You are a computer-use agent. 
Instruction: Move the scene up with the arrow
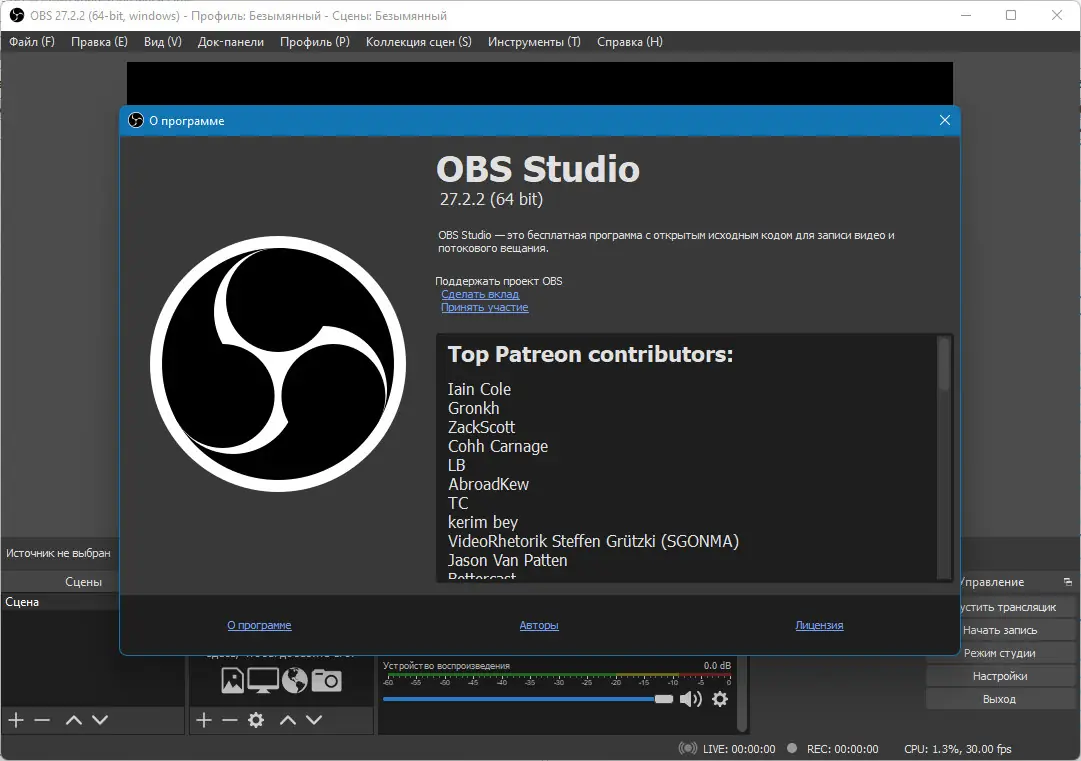(74, 720)
